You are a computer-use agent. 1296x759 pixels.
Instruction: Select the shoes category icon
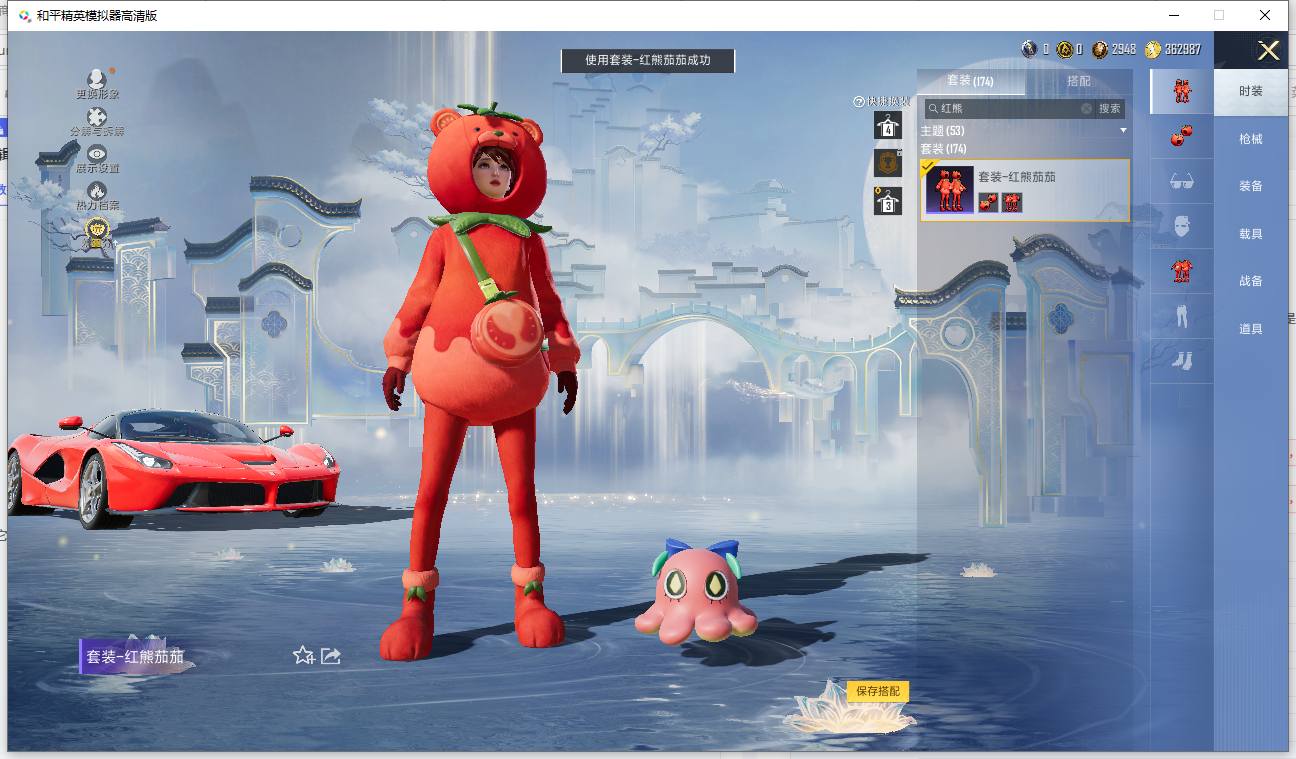click(x=1182, y=360)
